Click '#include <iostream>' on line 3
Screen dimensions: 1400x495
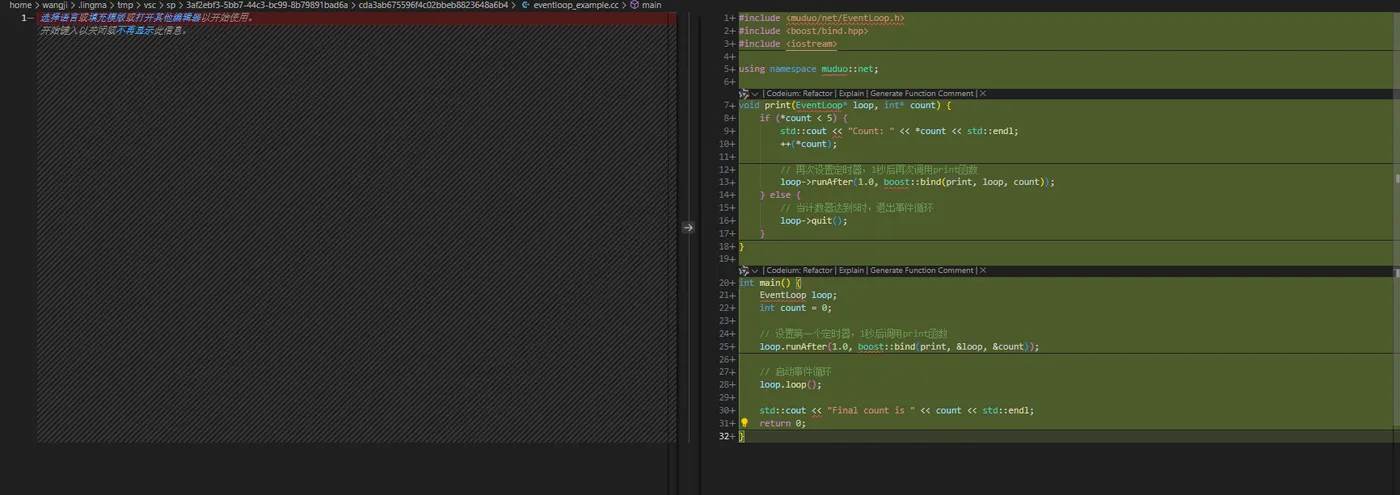coord(788,44)
